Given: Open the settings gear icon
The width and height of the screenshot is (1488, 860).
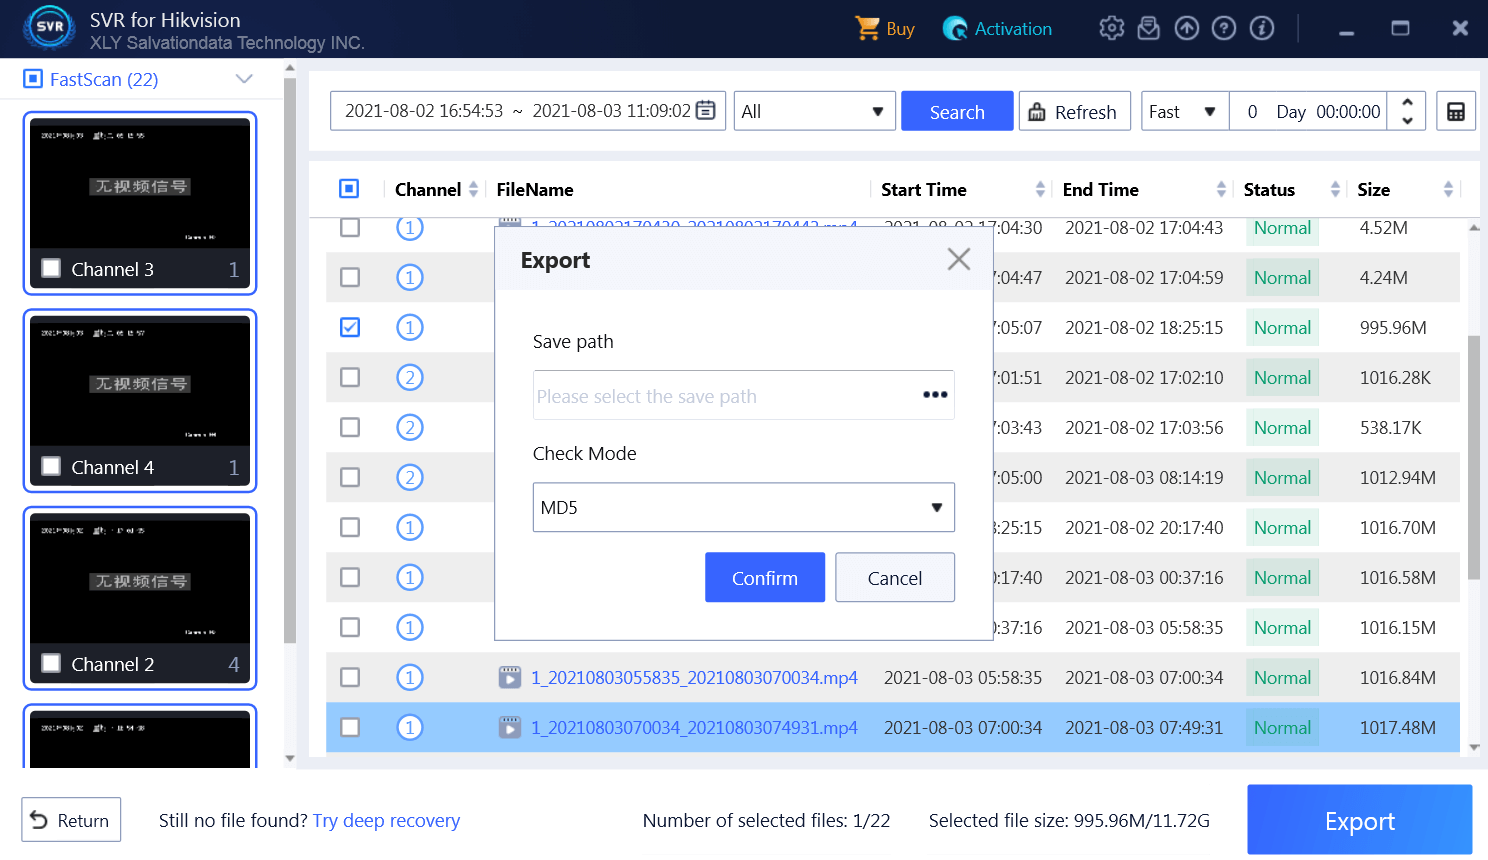Looking at the screenshot, I should (1111, 28).
